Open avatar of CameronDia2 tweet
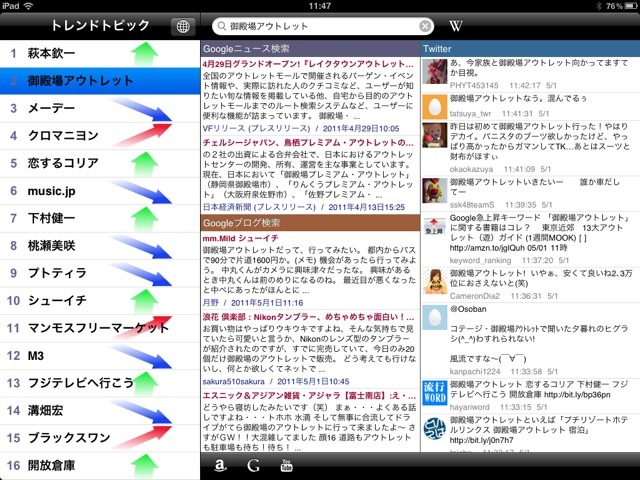 click(435, 282)
